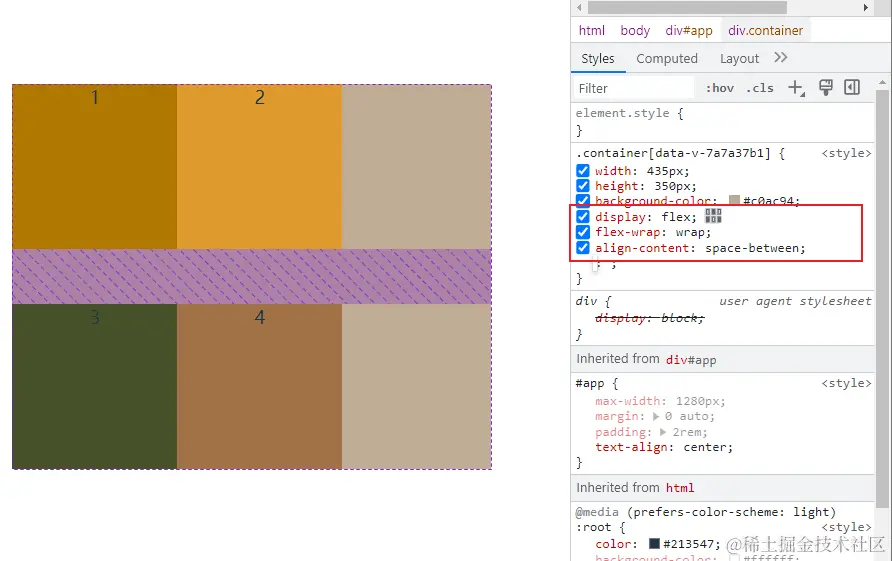Select body in the breadcrumb
892x561 pixels.
(x=635, y=31)
